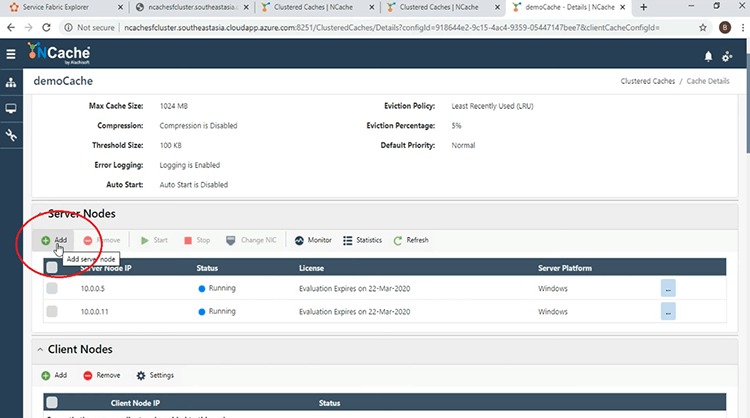750x418 pixels.
Task: Click 'Least Recently Used (LRU)' value
Action: click(492, 106)
